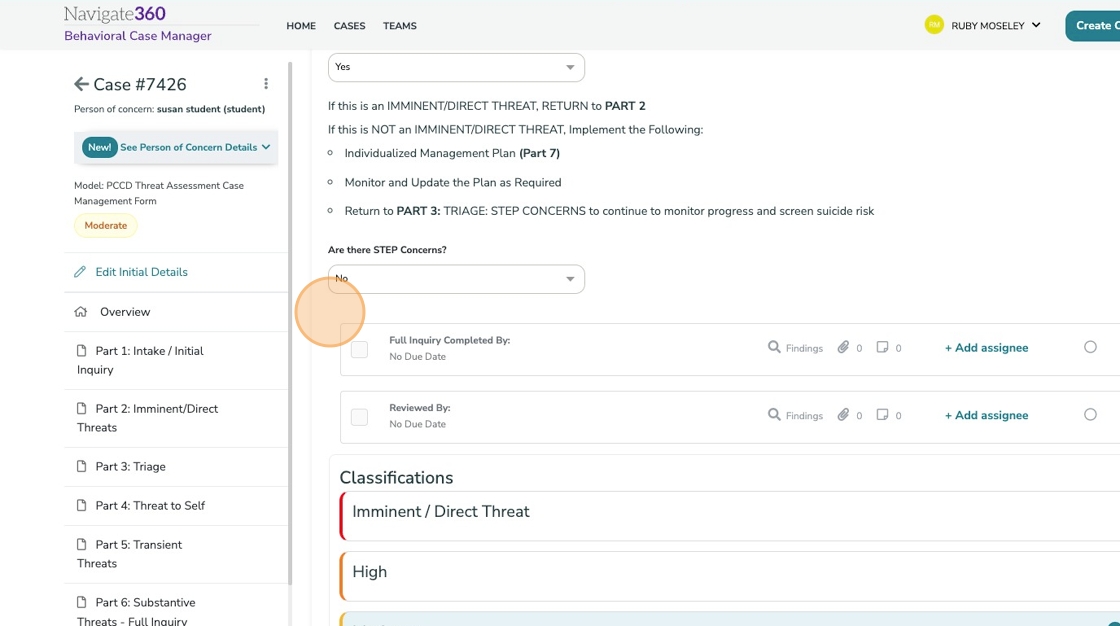Open Findings magnifier in Reviewed By row
This screenshot has height=626, width=1120.
coord(774,414)
